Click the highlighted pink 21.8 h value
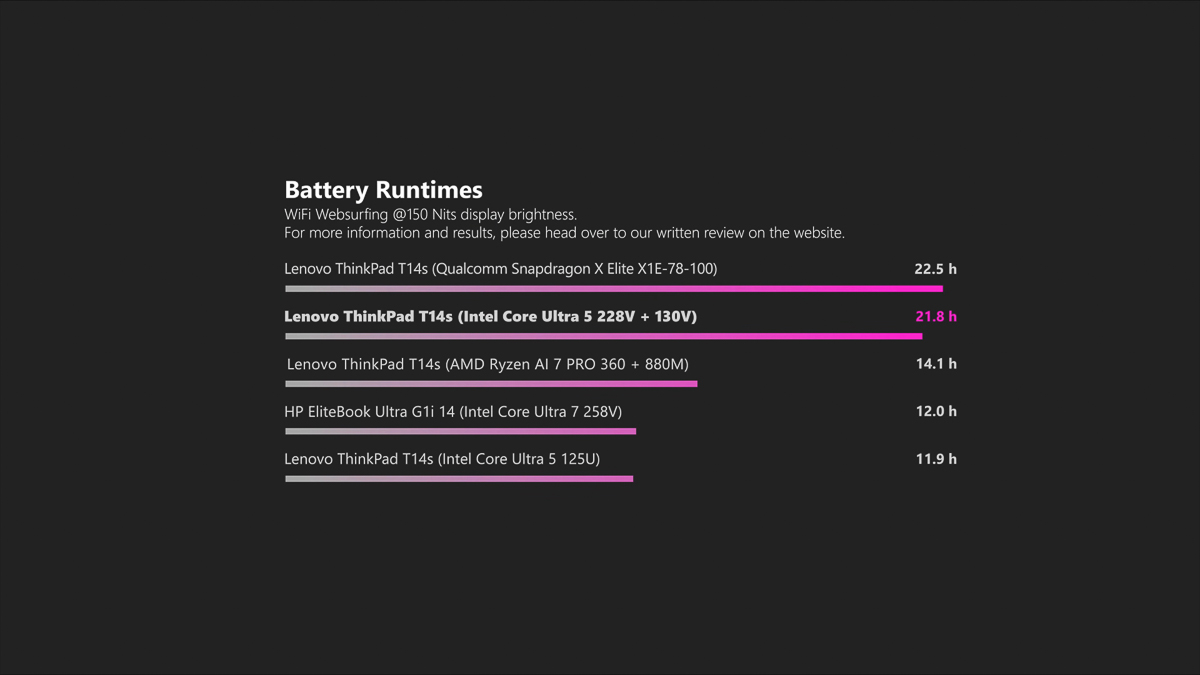 (x=935, y=316)
